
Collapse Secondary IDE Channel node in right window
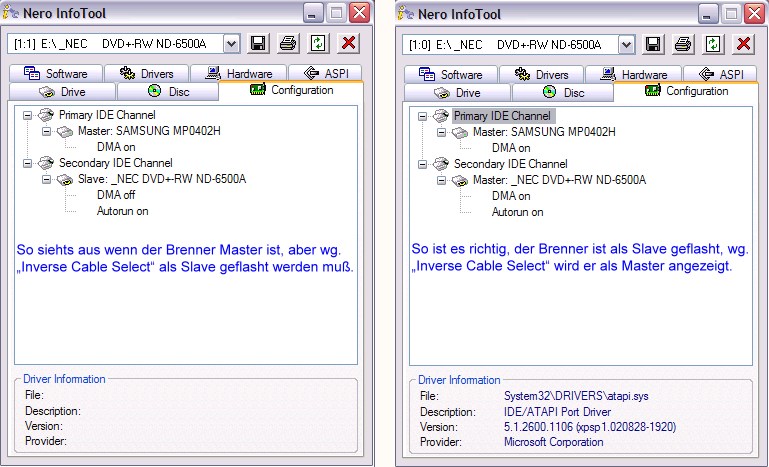(422, 164)
